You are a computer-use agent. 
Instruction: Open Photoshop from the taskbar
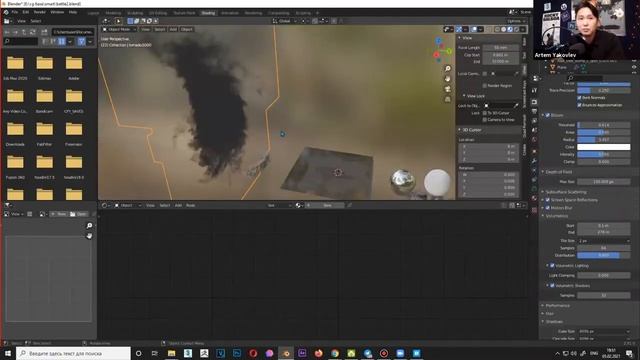coord(237,353)
